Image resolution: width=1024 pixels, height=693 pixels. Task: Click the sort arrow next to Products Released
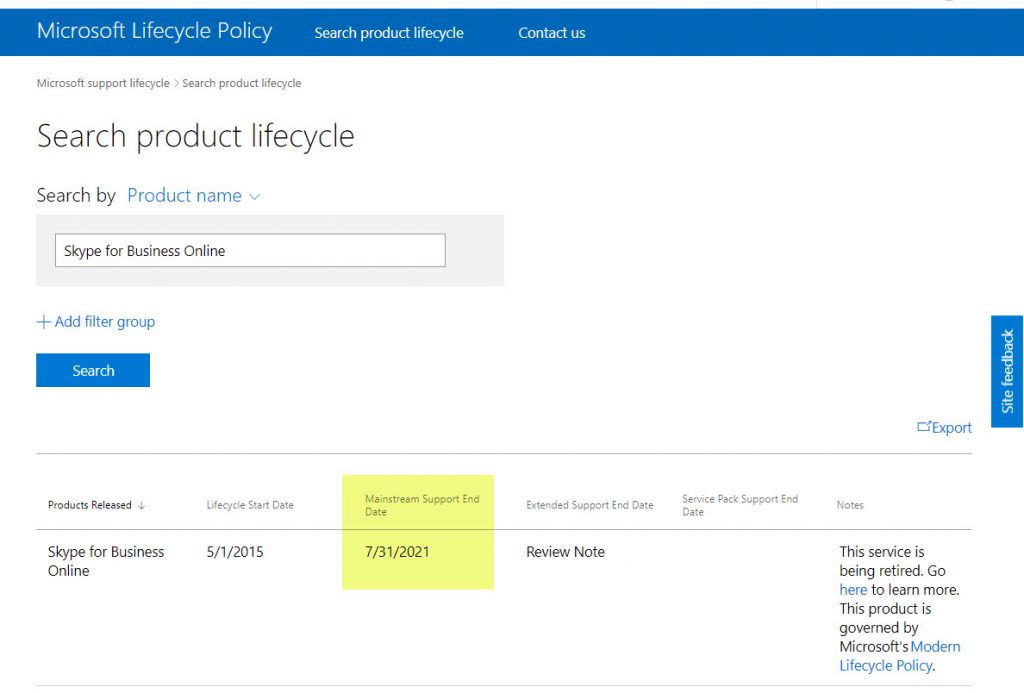point(141,506)
